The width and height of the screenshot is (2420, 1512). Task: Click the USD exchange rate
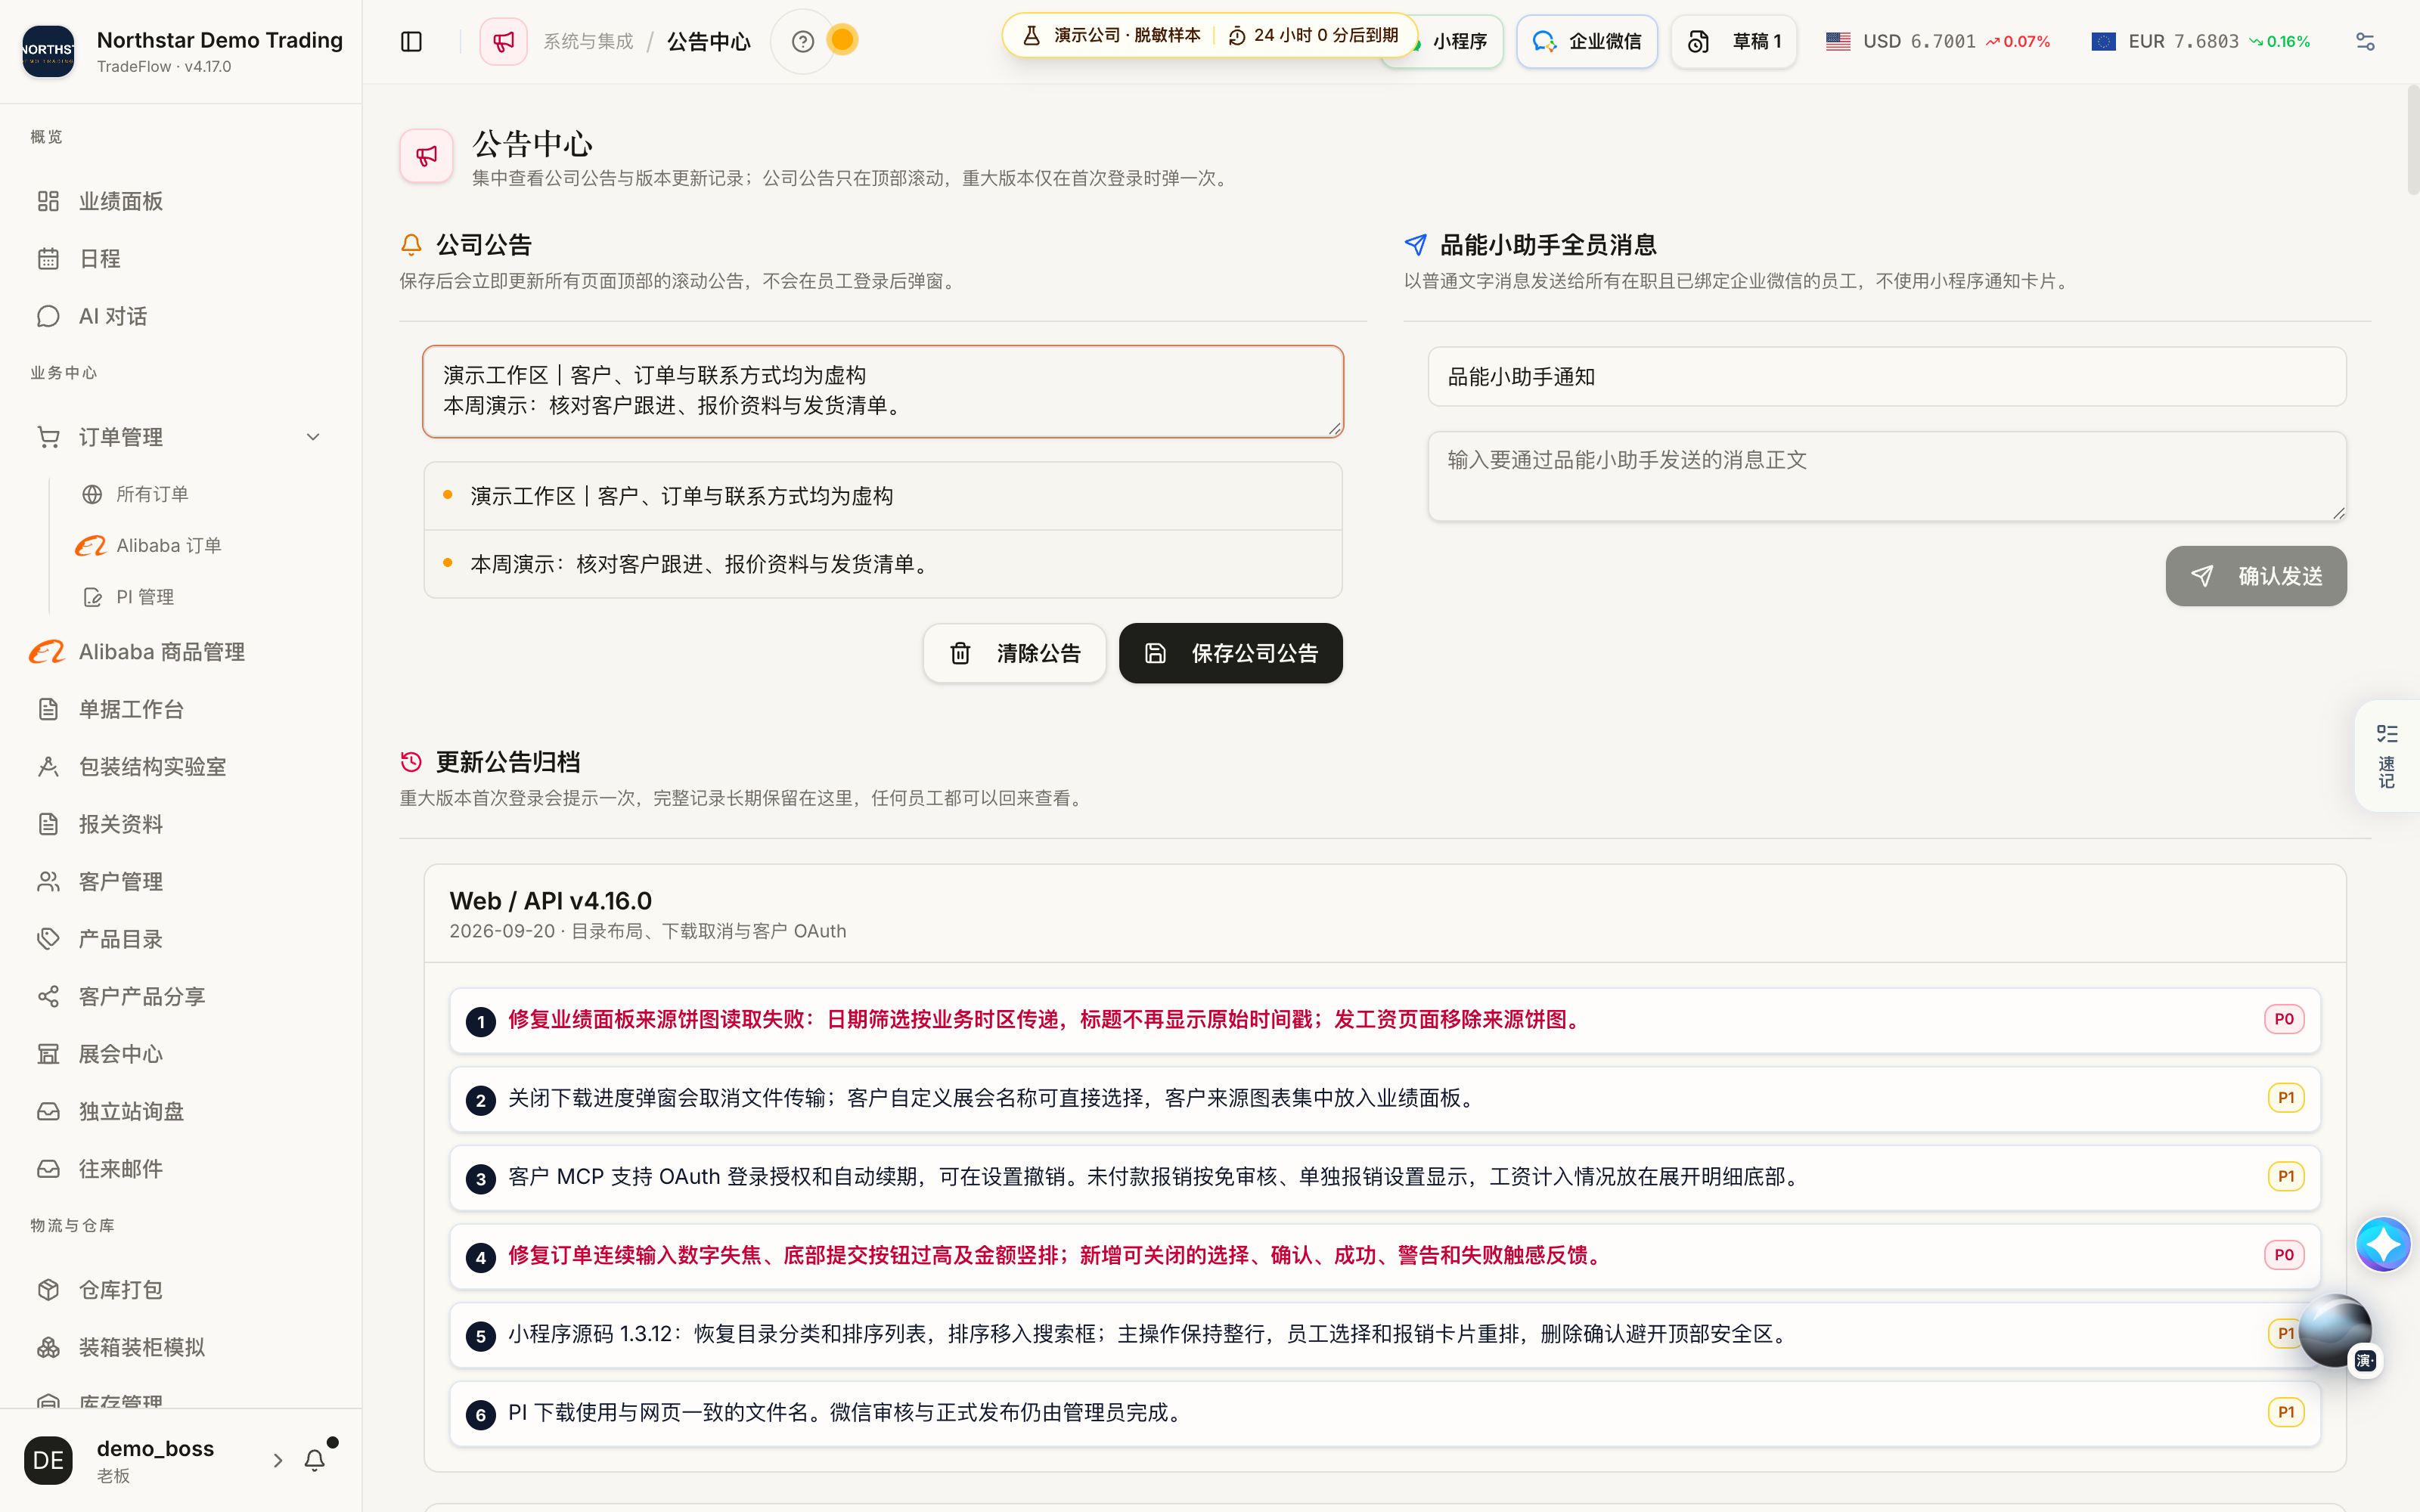point(1938,41)
